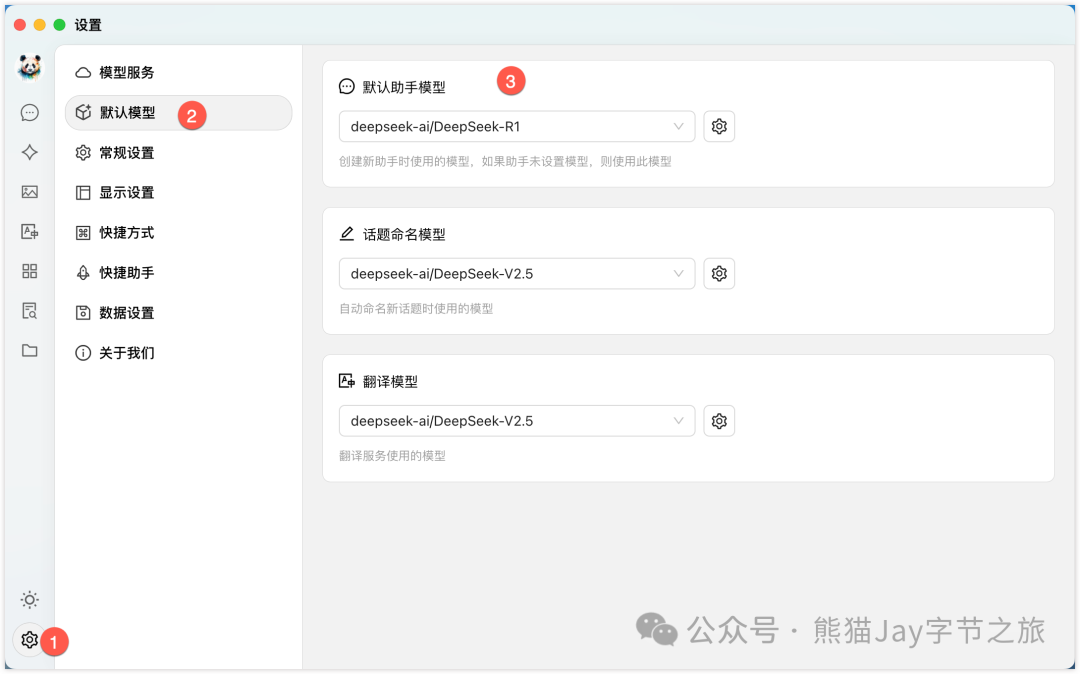The image size is (1080, 674).
Task: Click the 翻译模型 section heading
Action: [x=390, y=382]
